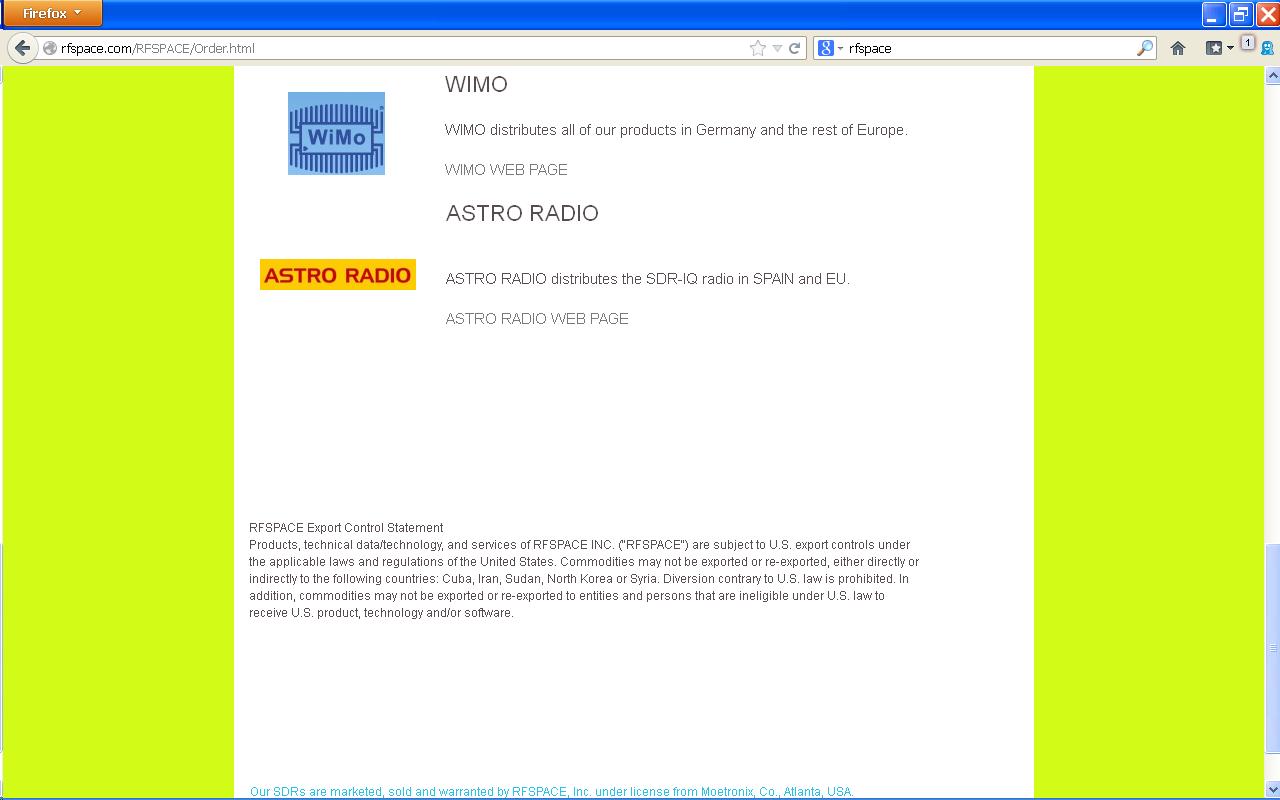Open the Google search engine selector
The width and height of the screenshot is (1280, 800).
pyautogui.click(x=830, y=48)
